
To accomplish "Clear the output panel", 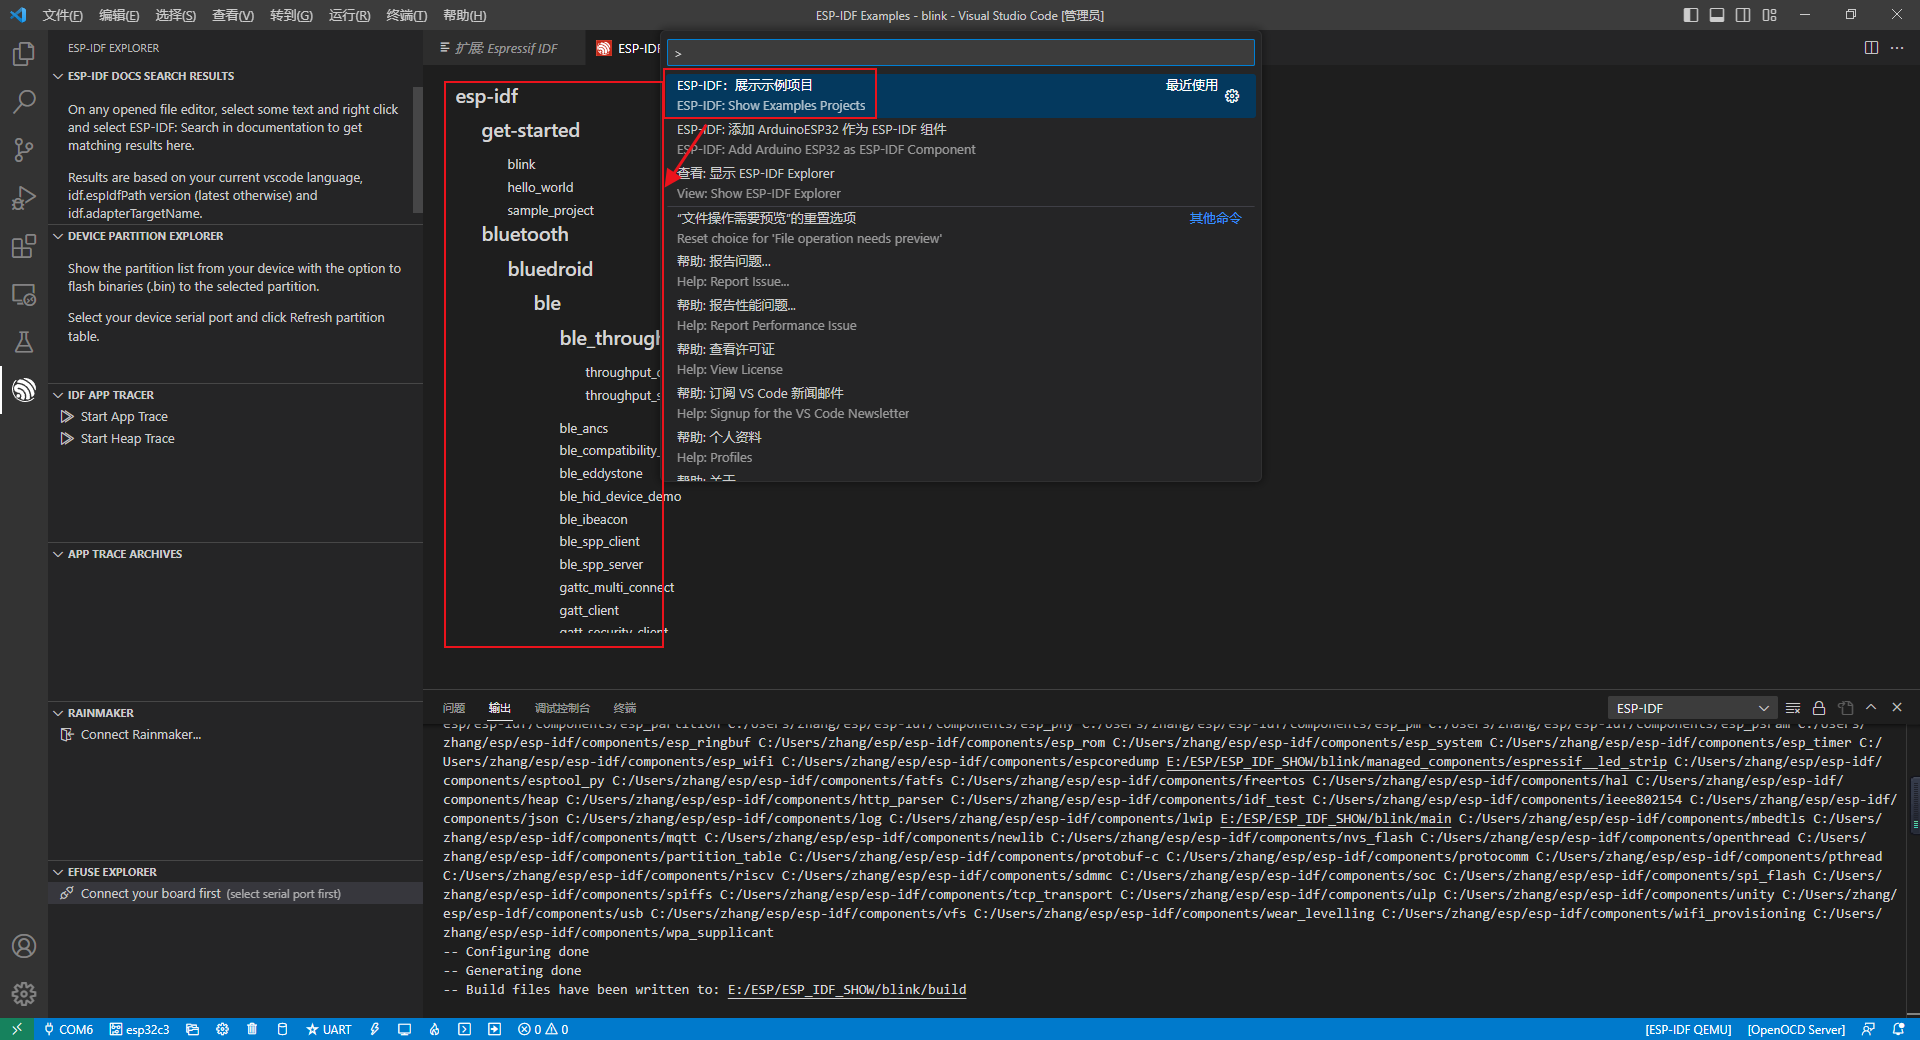I will 1793,708.
